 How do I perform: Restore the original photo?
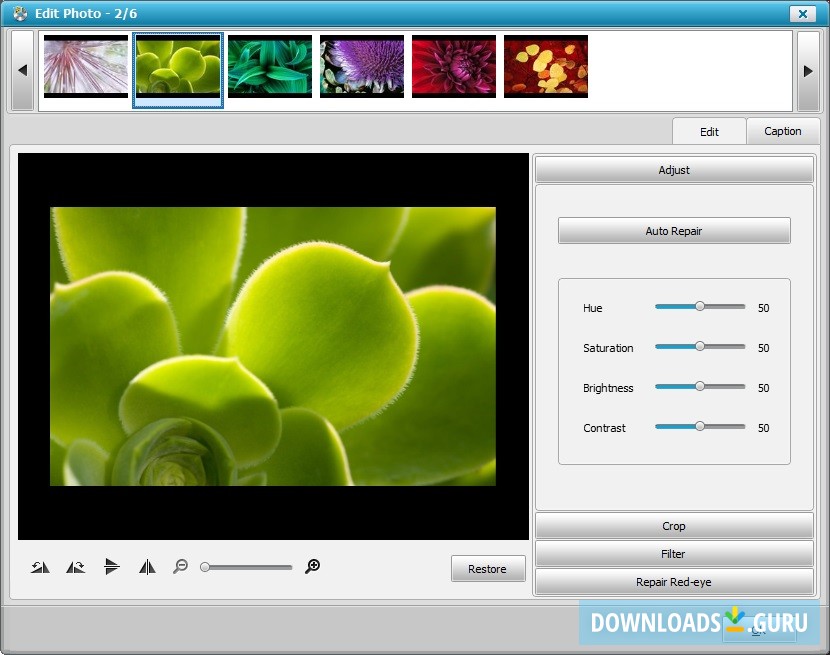pos(488,568)
